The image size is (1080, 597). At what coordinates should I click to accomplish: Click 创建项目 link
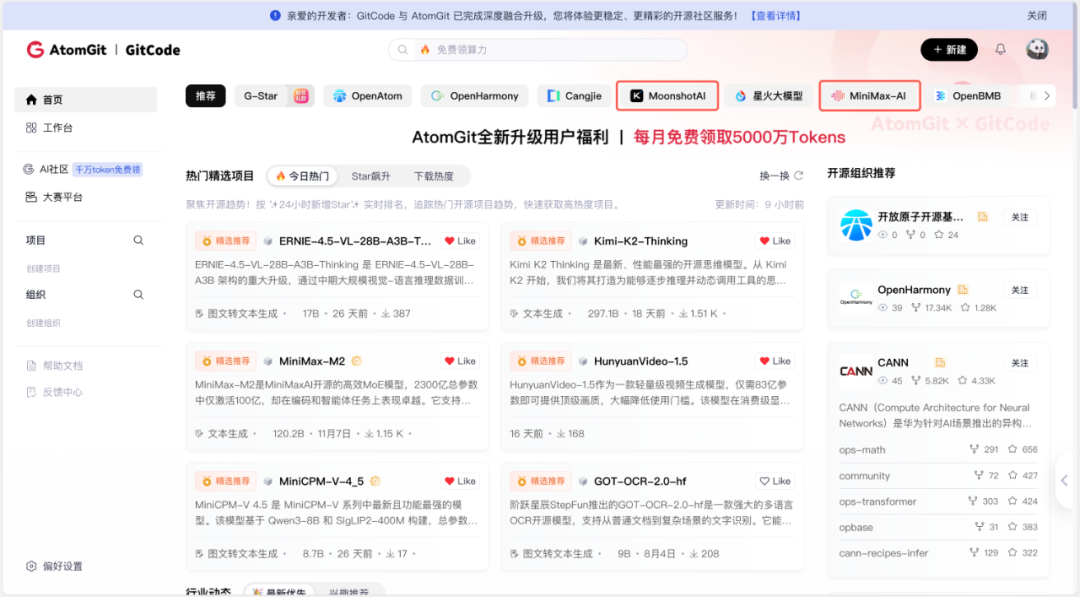(x=43, y=269)
